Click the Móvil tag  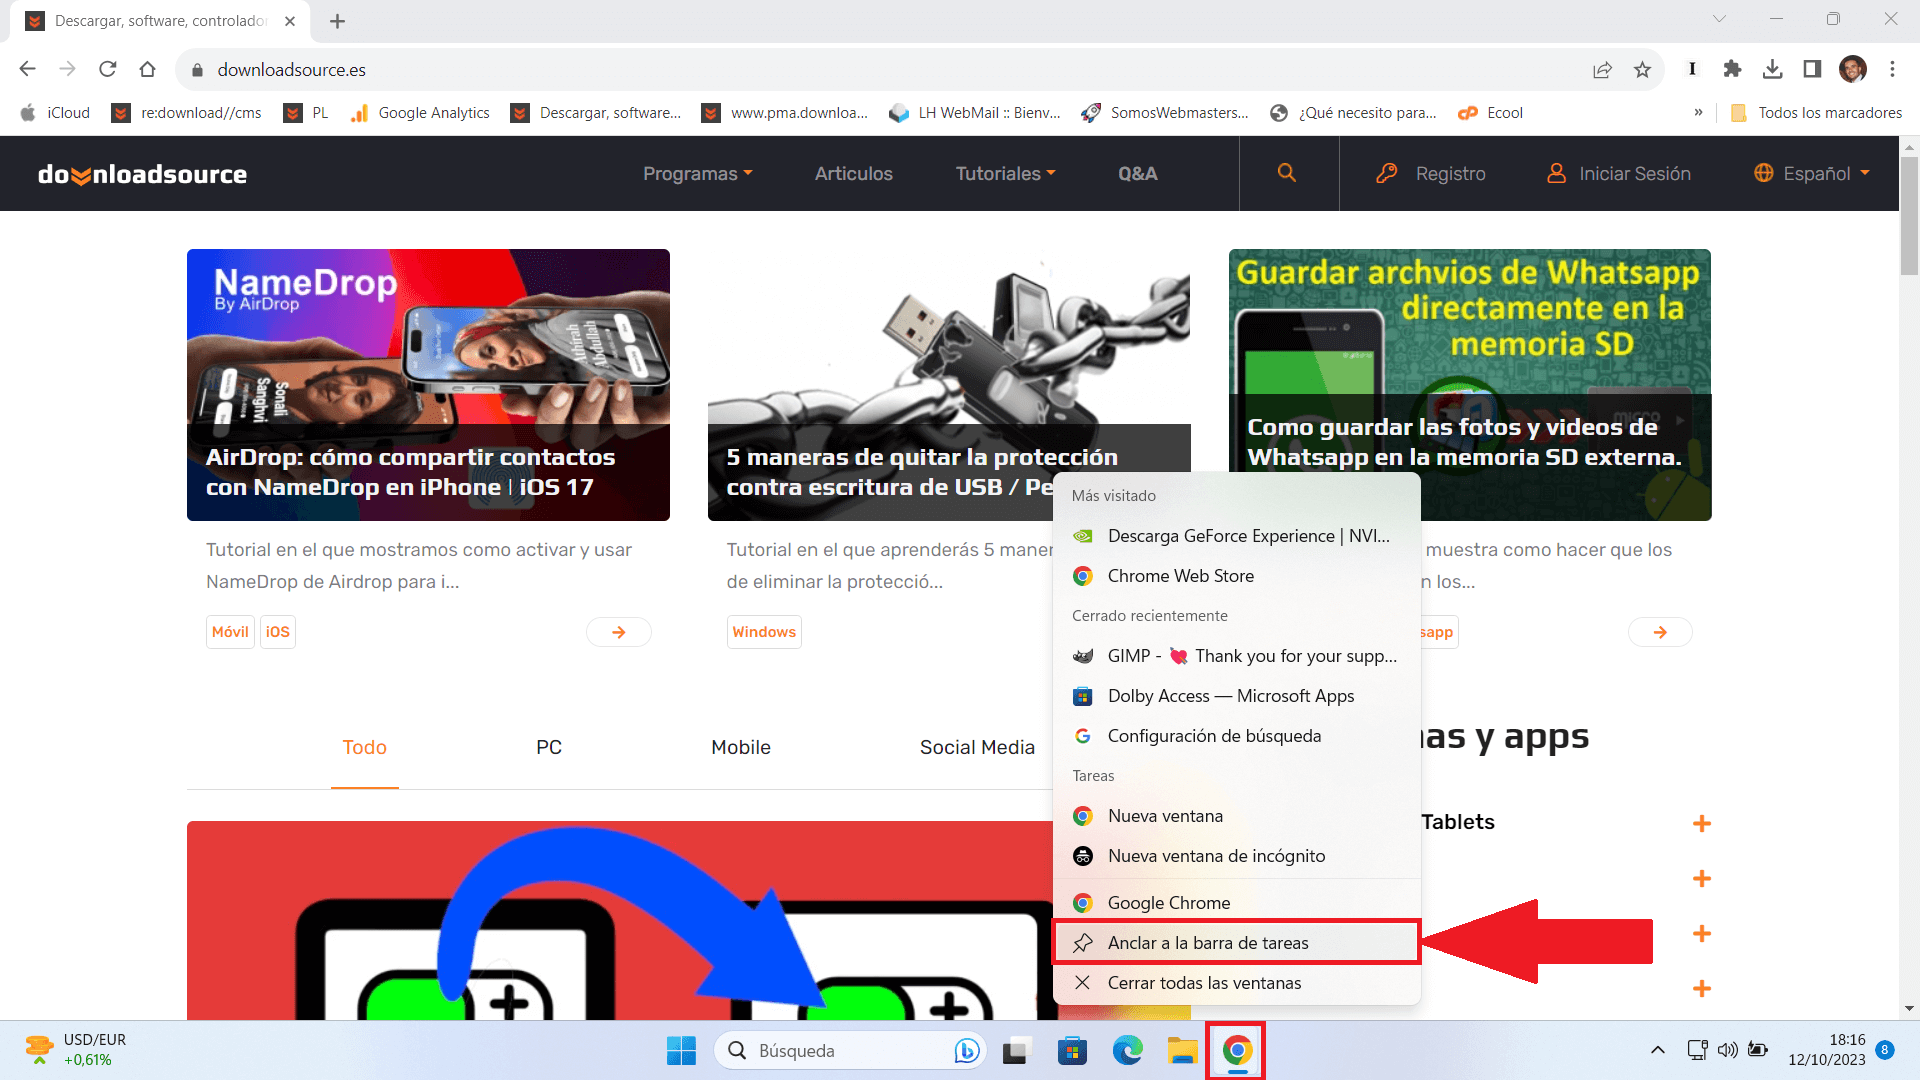click(x=230, y=631)
